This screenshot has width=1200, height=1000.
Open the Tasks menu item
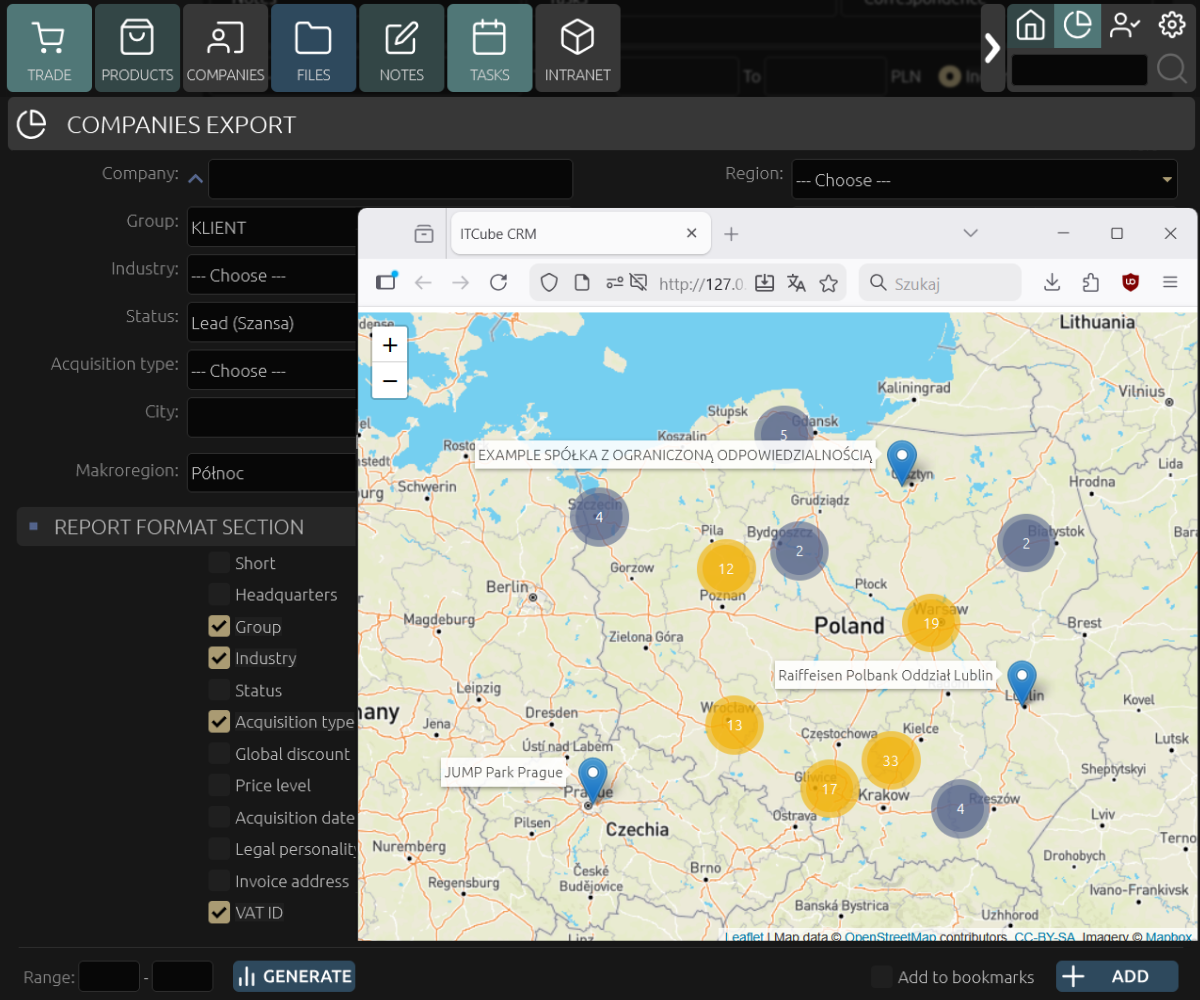point(489,48)
